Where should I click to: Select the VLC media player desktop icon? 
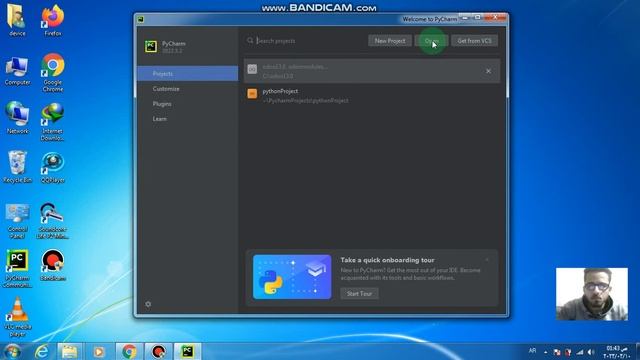click(x=17, y=317)
